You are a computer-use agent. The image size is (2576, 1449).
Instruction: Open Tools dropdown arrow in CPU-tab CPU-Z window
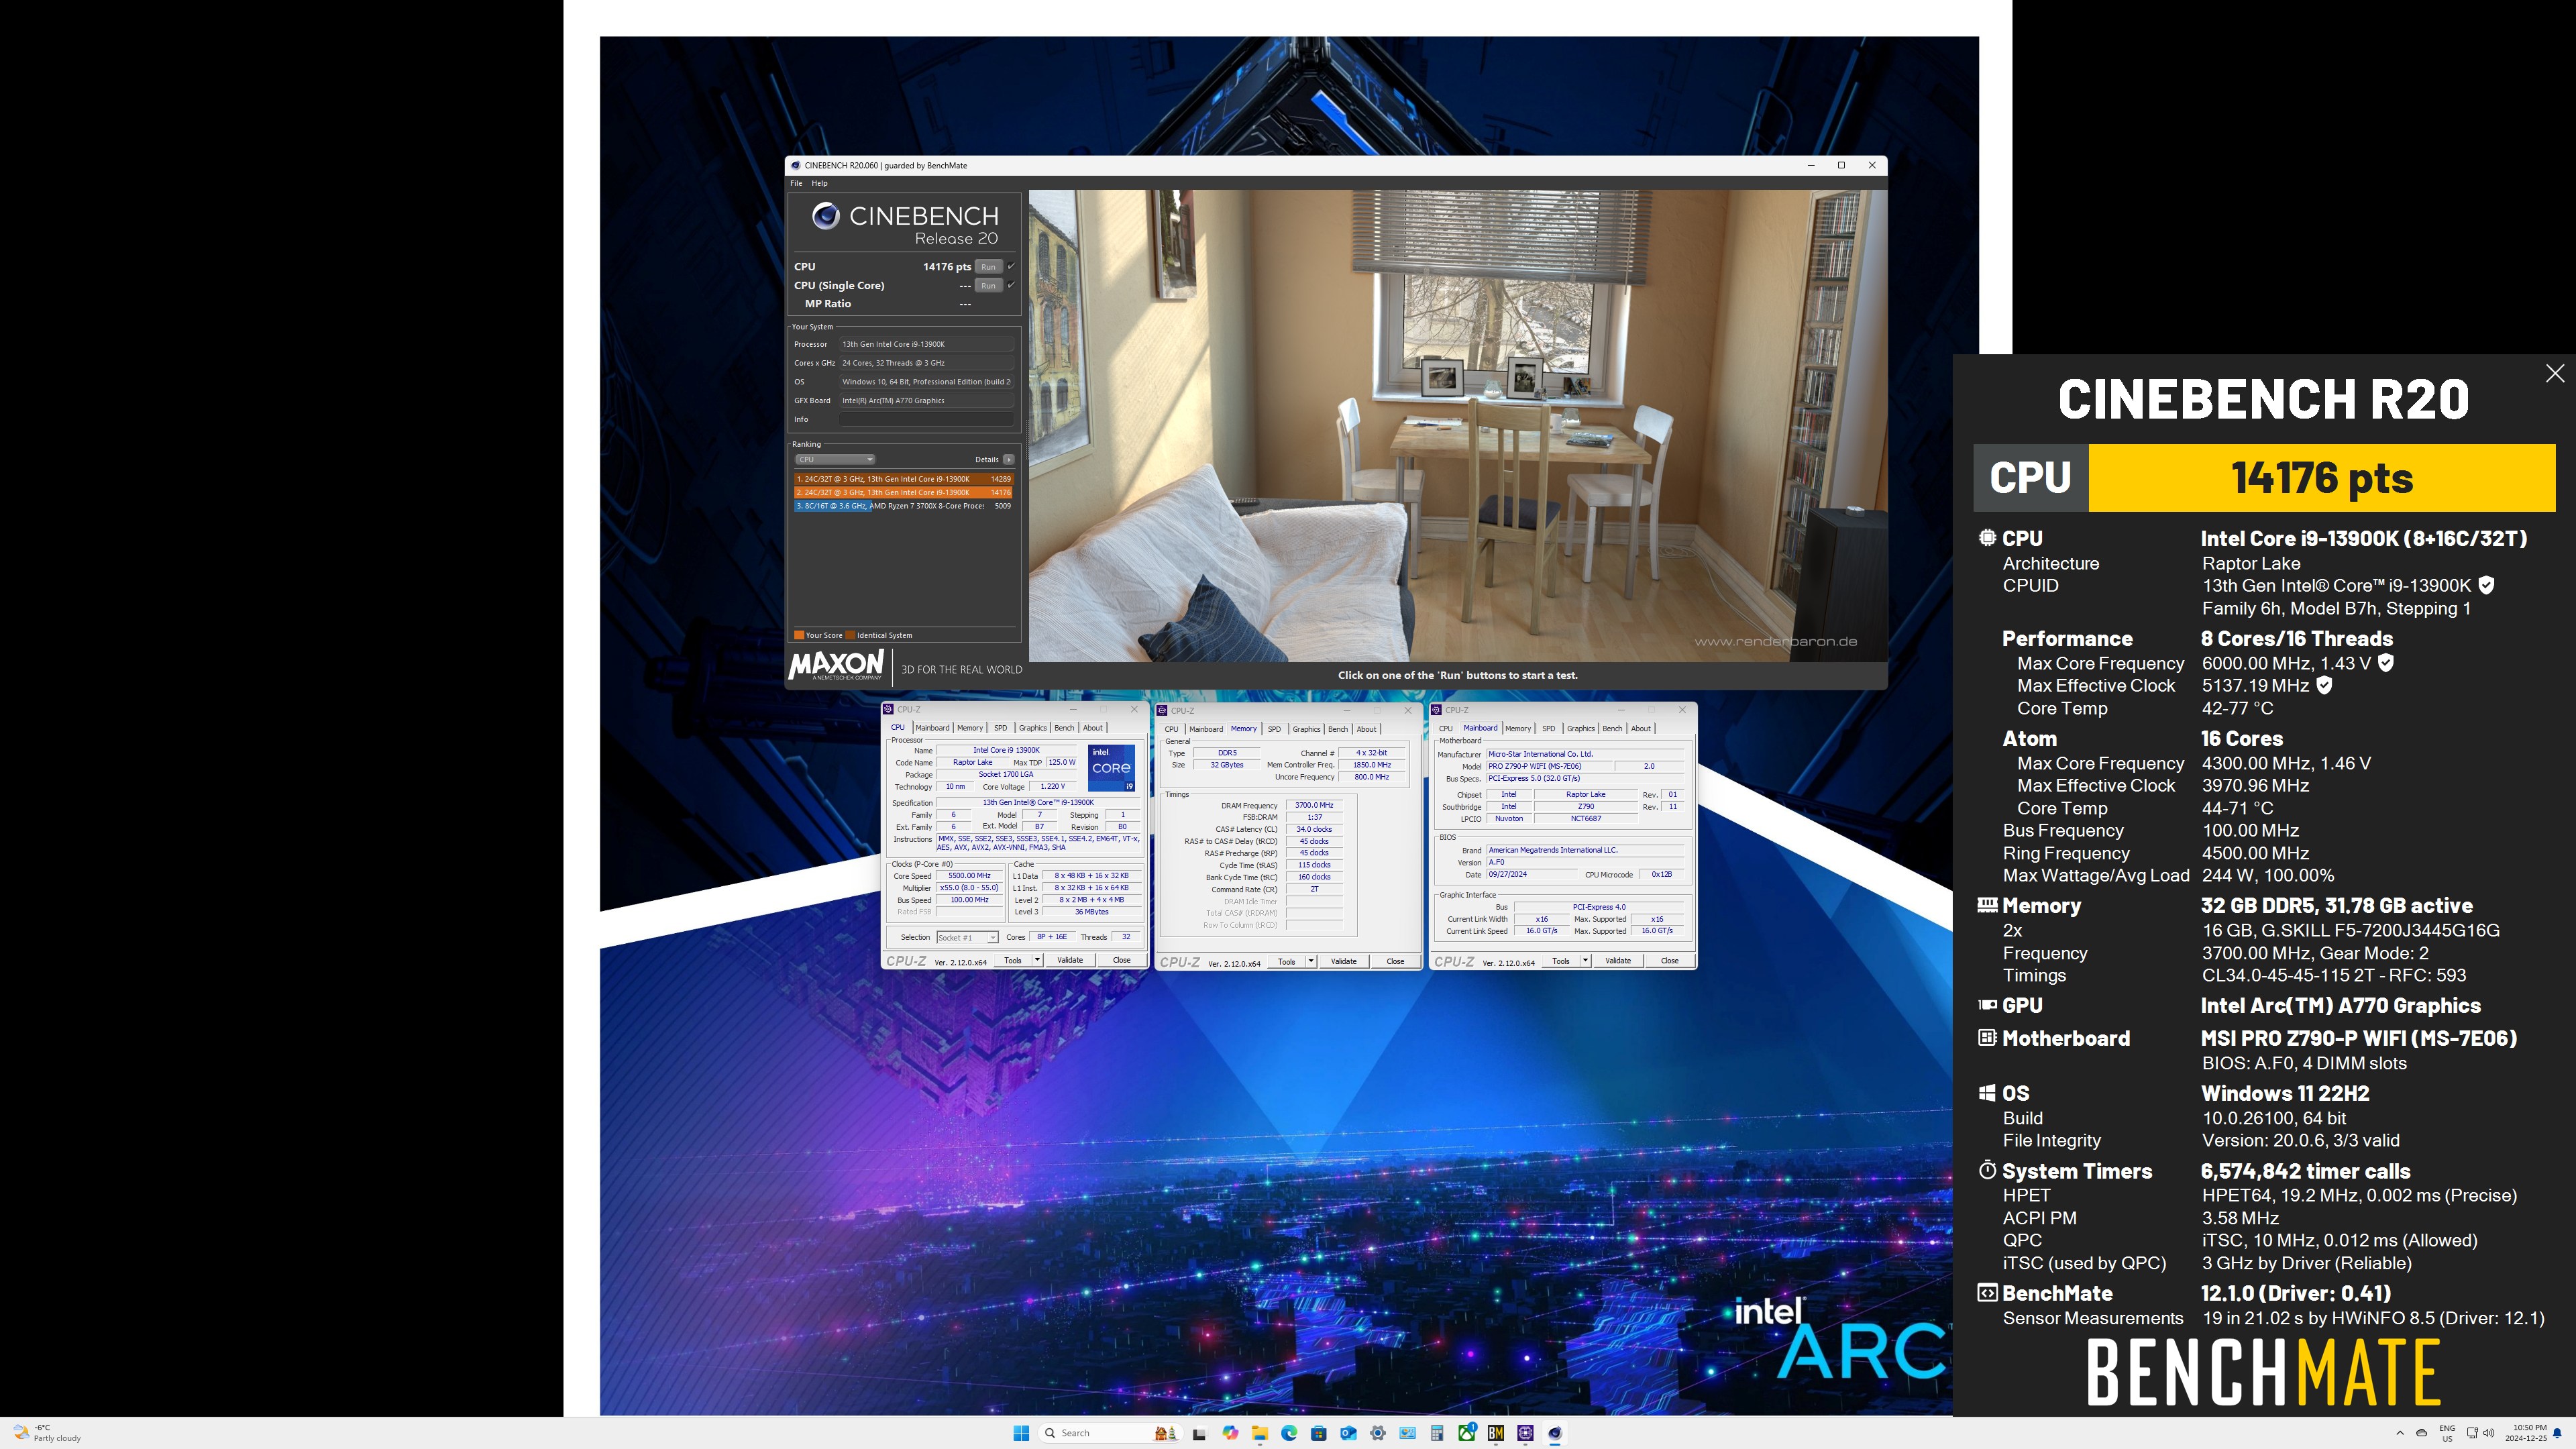click(1037, 960)
